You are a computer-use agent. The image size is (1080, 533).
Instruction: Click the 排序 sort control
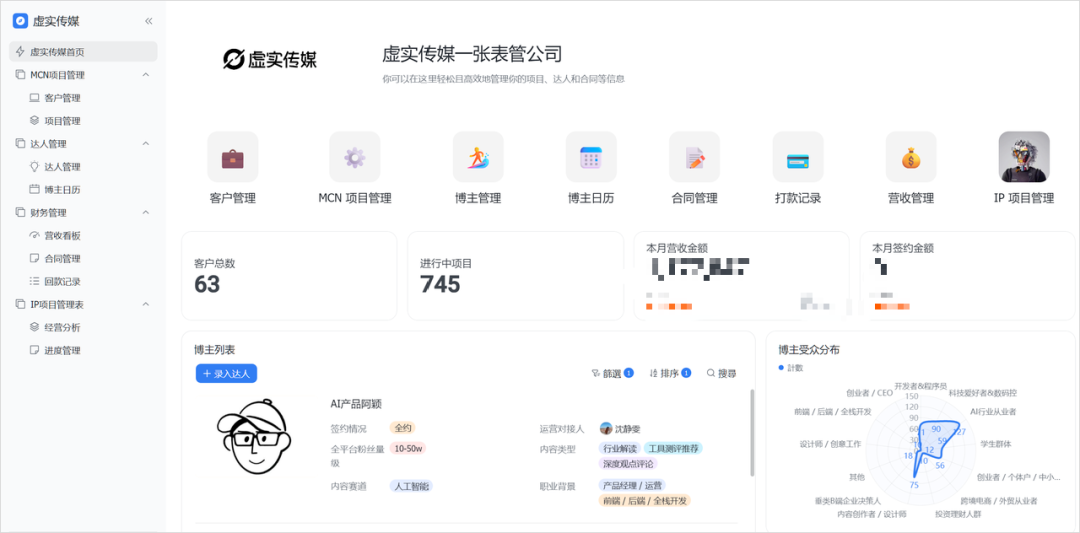[670, 374]
